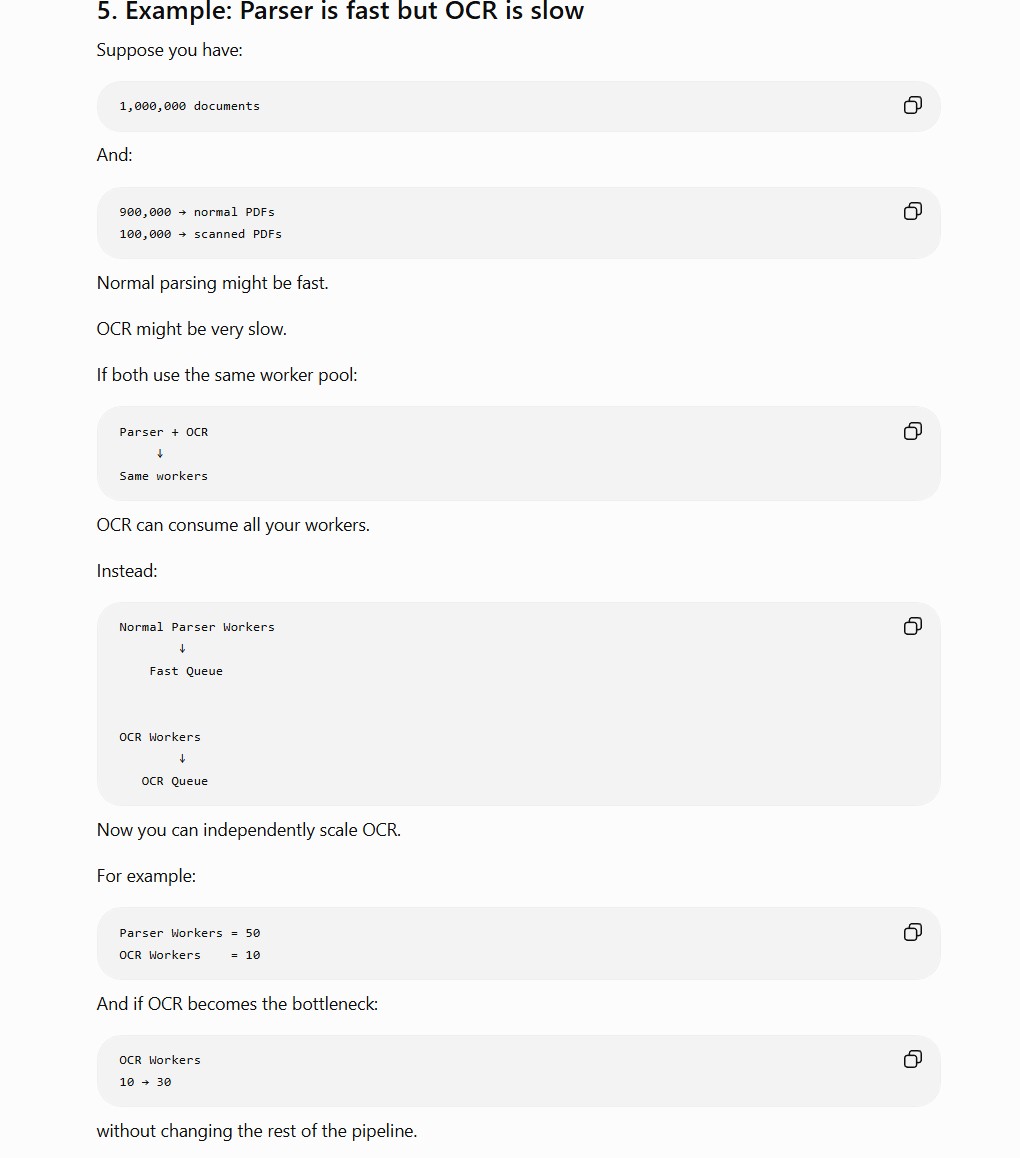Copy the Normal Parser Workers queue diagram
The image size is (1020, 1158).
click(912, 626)
